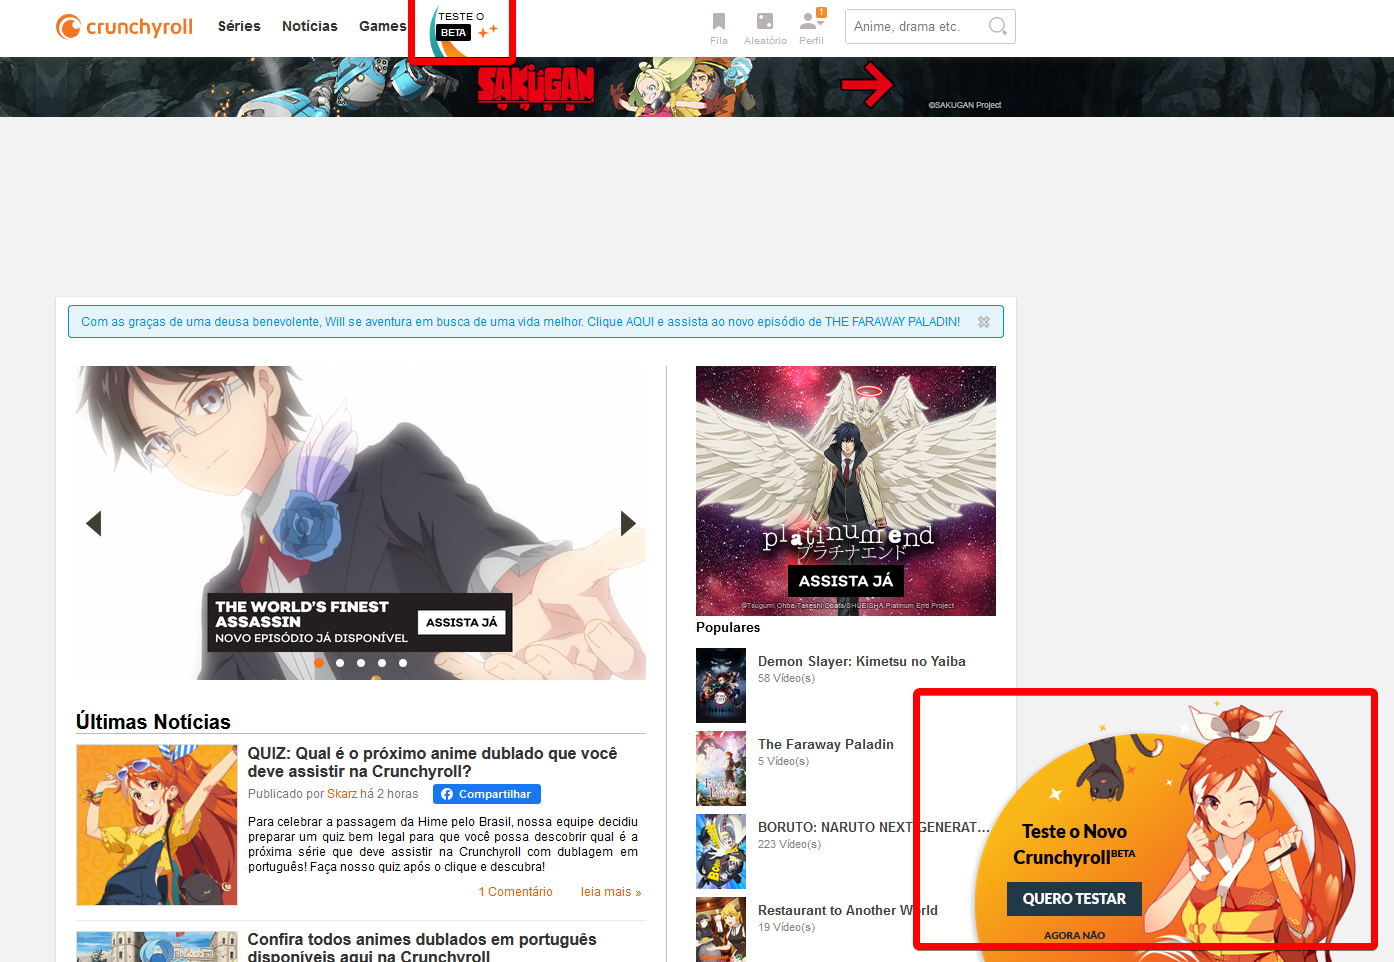1394x962 pixels.
Task: Click the Aleatório dice icon
Action: (x=765, y=21)
